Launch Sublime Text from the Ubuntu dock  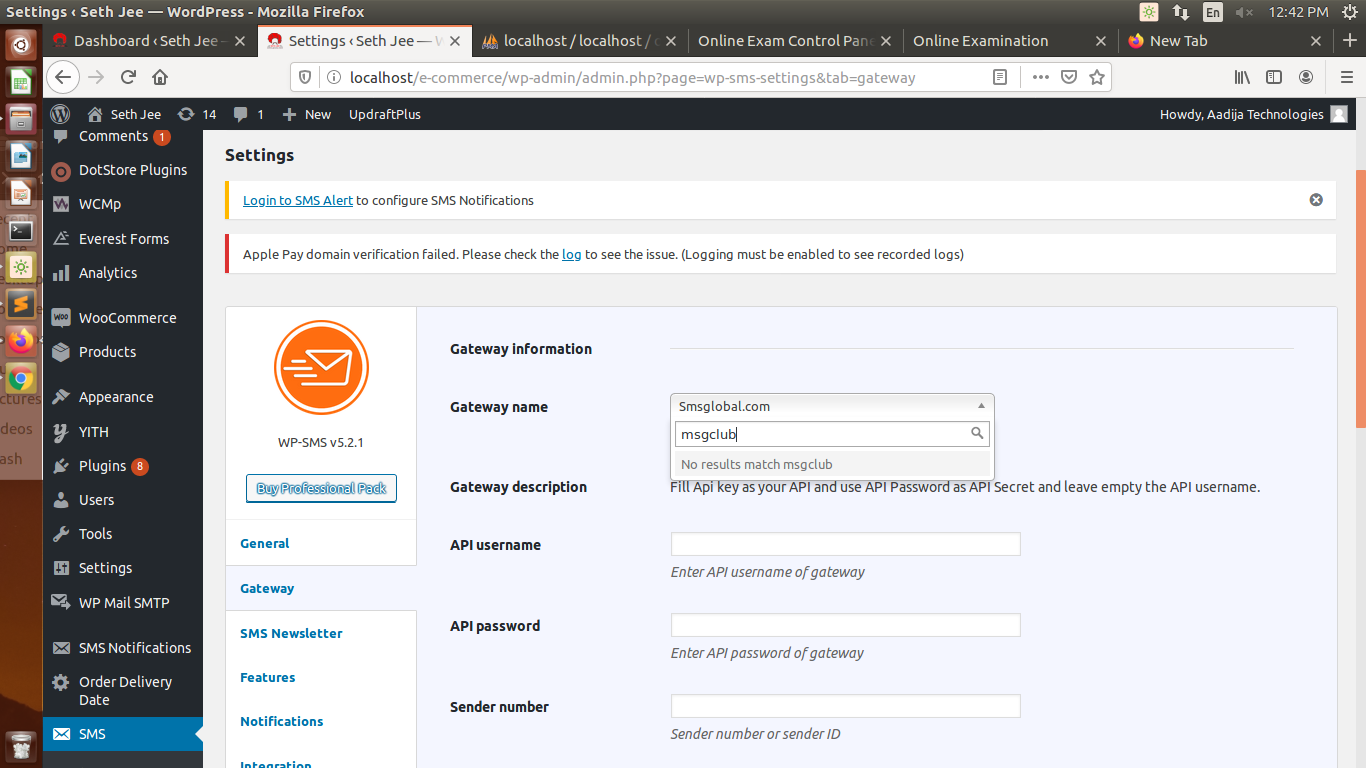(x=21, y=303)
